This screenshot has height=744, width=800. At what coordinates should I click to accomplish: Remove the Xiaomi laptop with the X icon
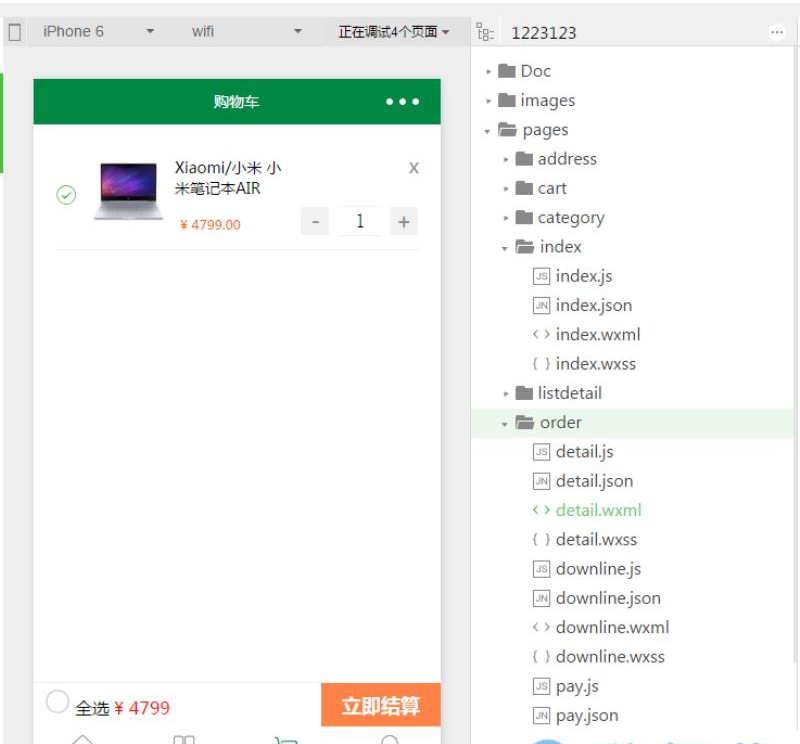[x=413, y=168]
